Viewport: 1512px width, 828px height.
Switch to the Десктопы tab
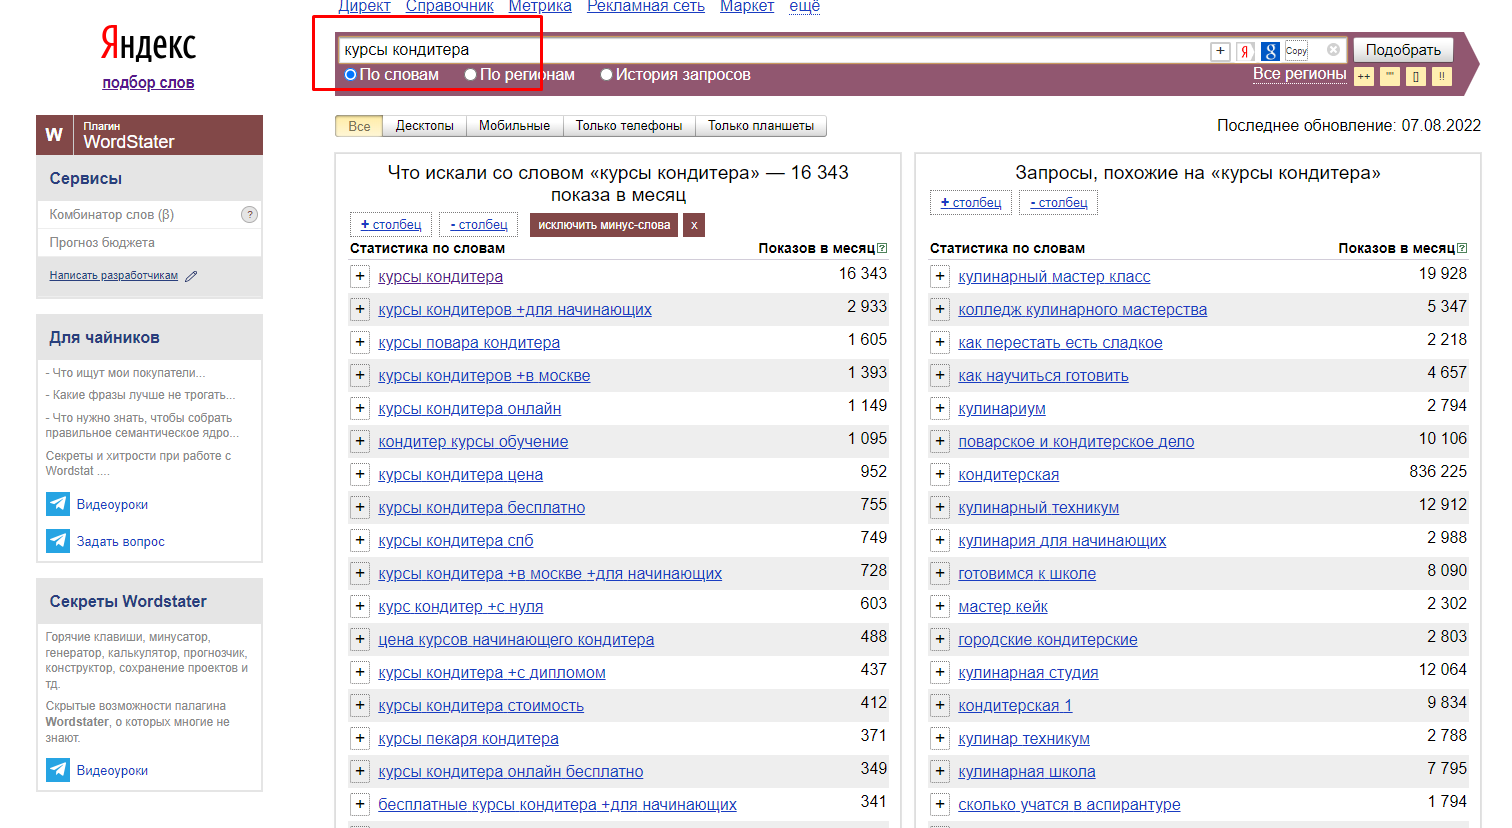pyautogui.click(x=424, y=126)
